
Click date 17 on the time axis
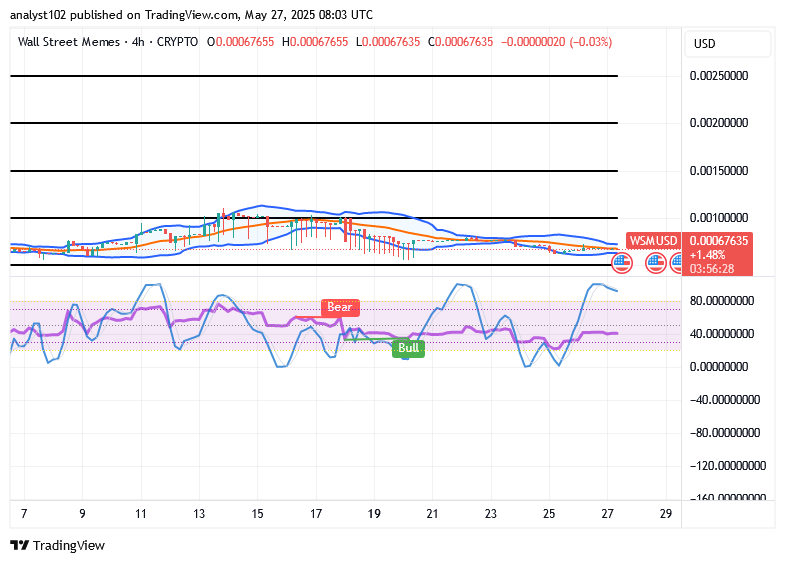(x=316, y=514)
